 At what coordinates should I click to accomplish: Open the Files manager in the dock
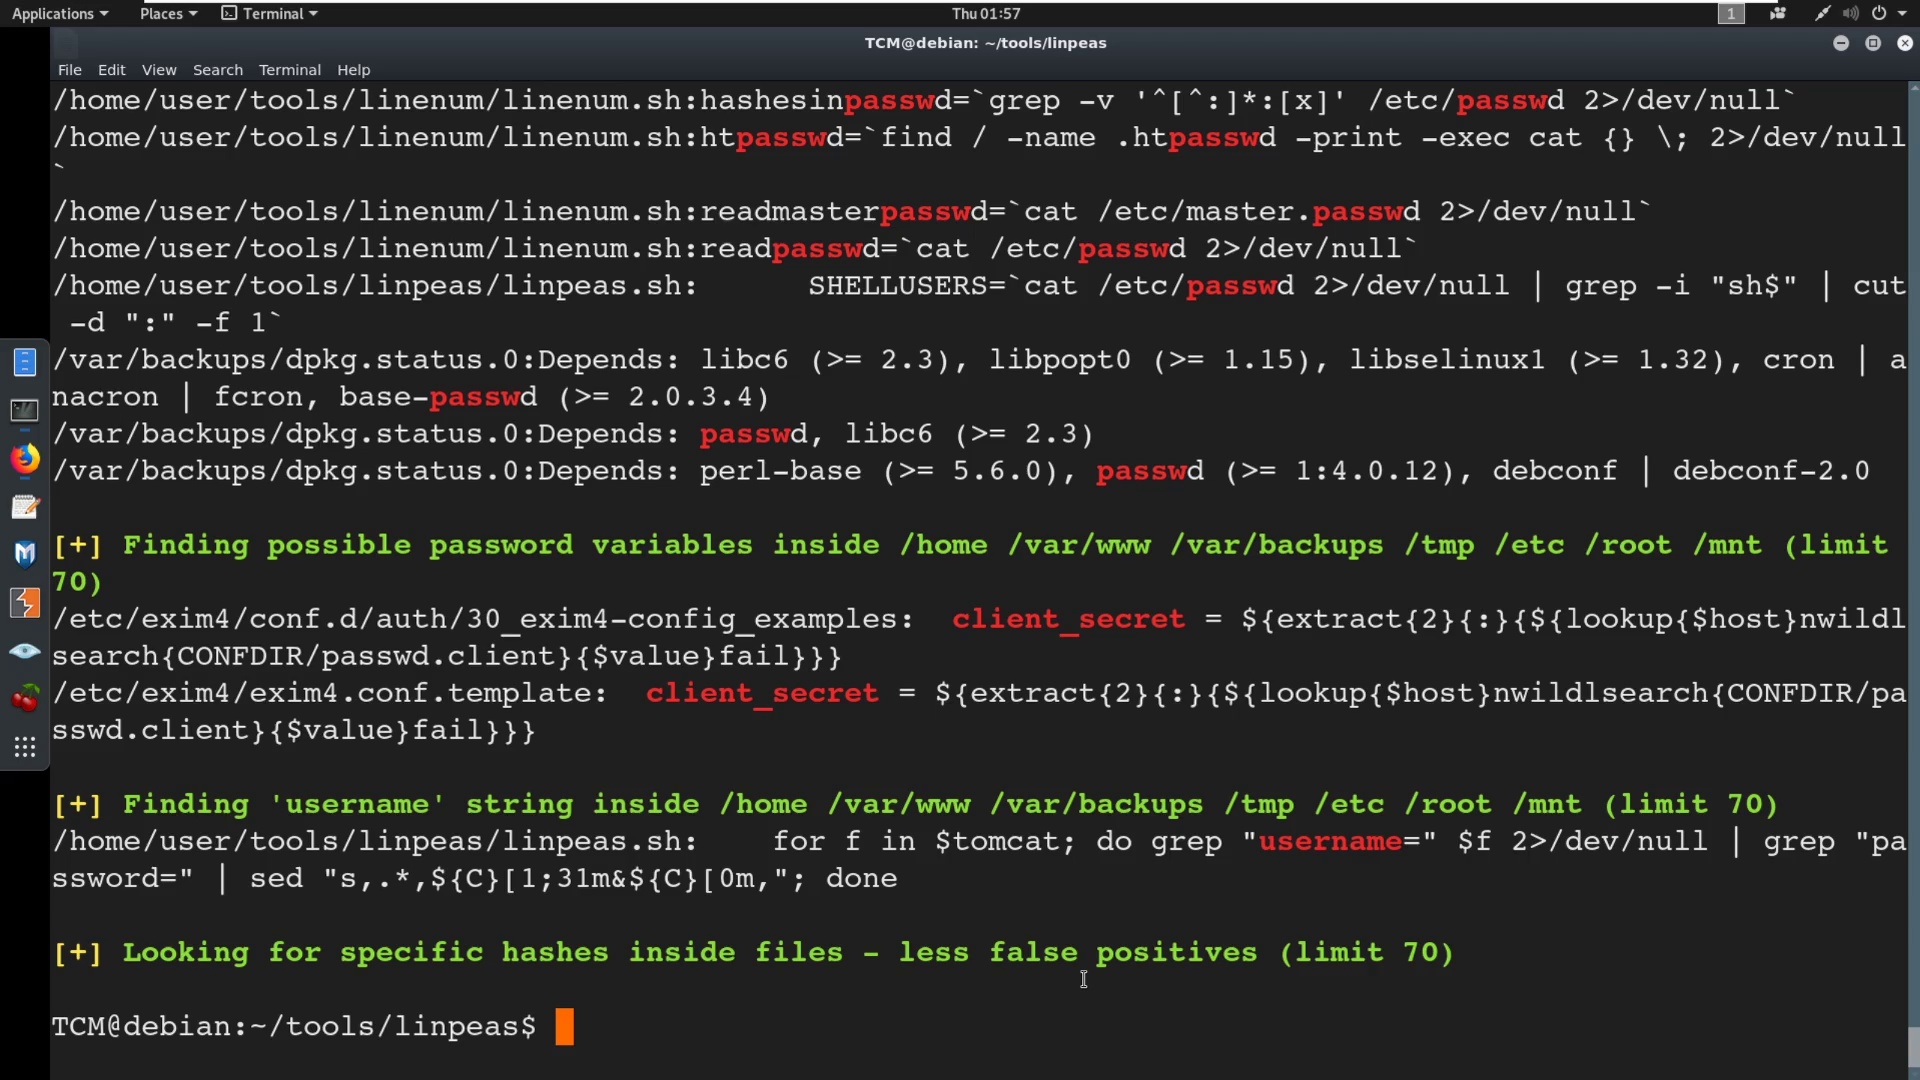(25, 362)
